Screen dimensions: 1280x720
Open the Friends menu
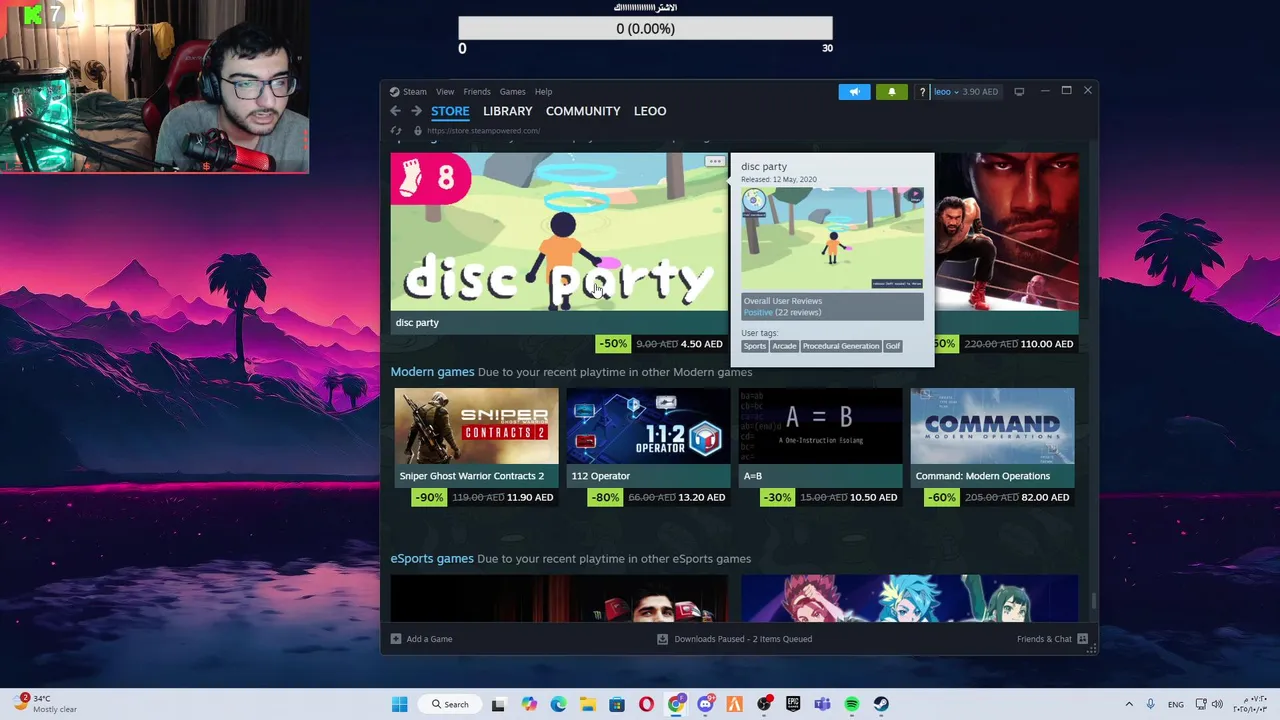point(477,91)
